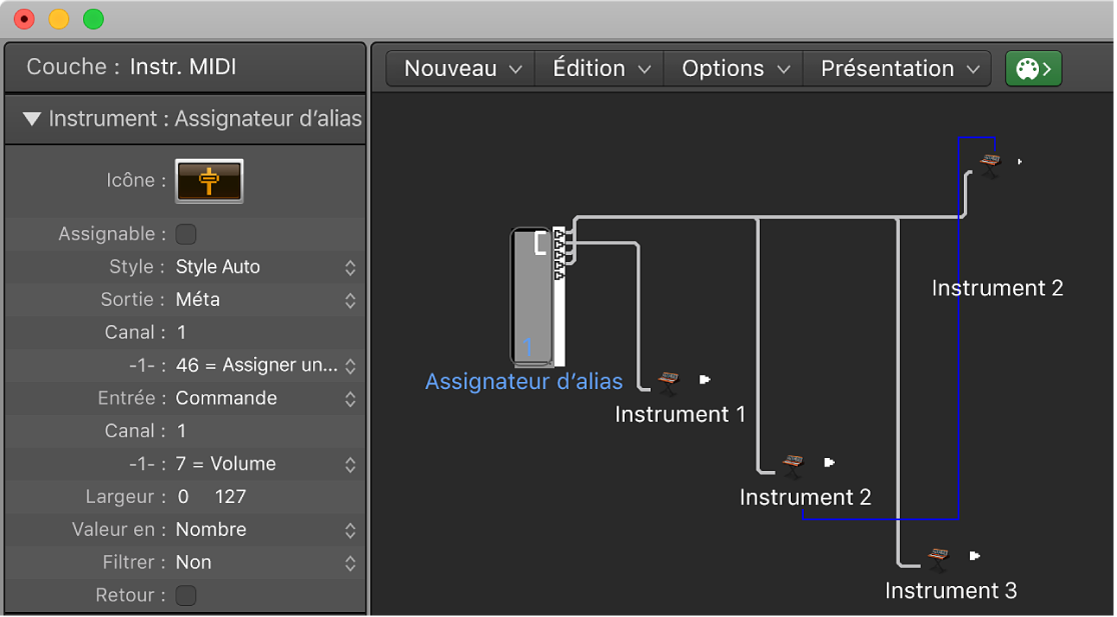
Task: Click the Couche Instr. MIDI layer selector
Action: tap(183, 67)
